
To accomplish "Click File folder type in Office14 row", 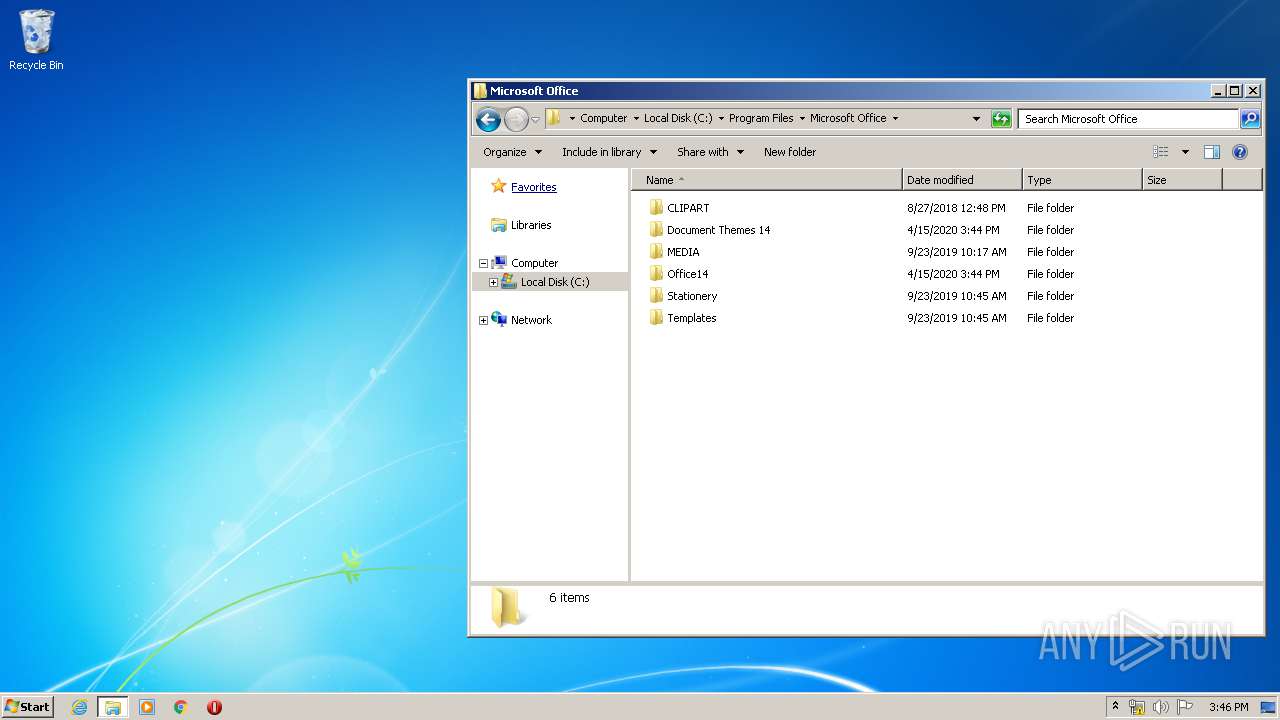I will pos(1050,274).
